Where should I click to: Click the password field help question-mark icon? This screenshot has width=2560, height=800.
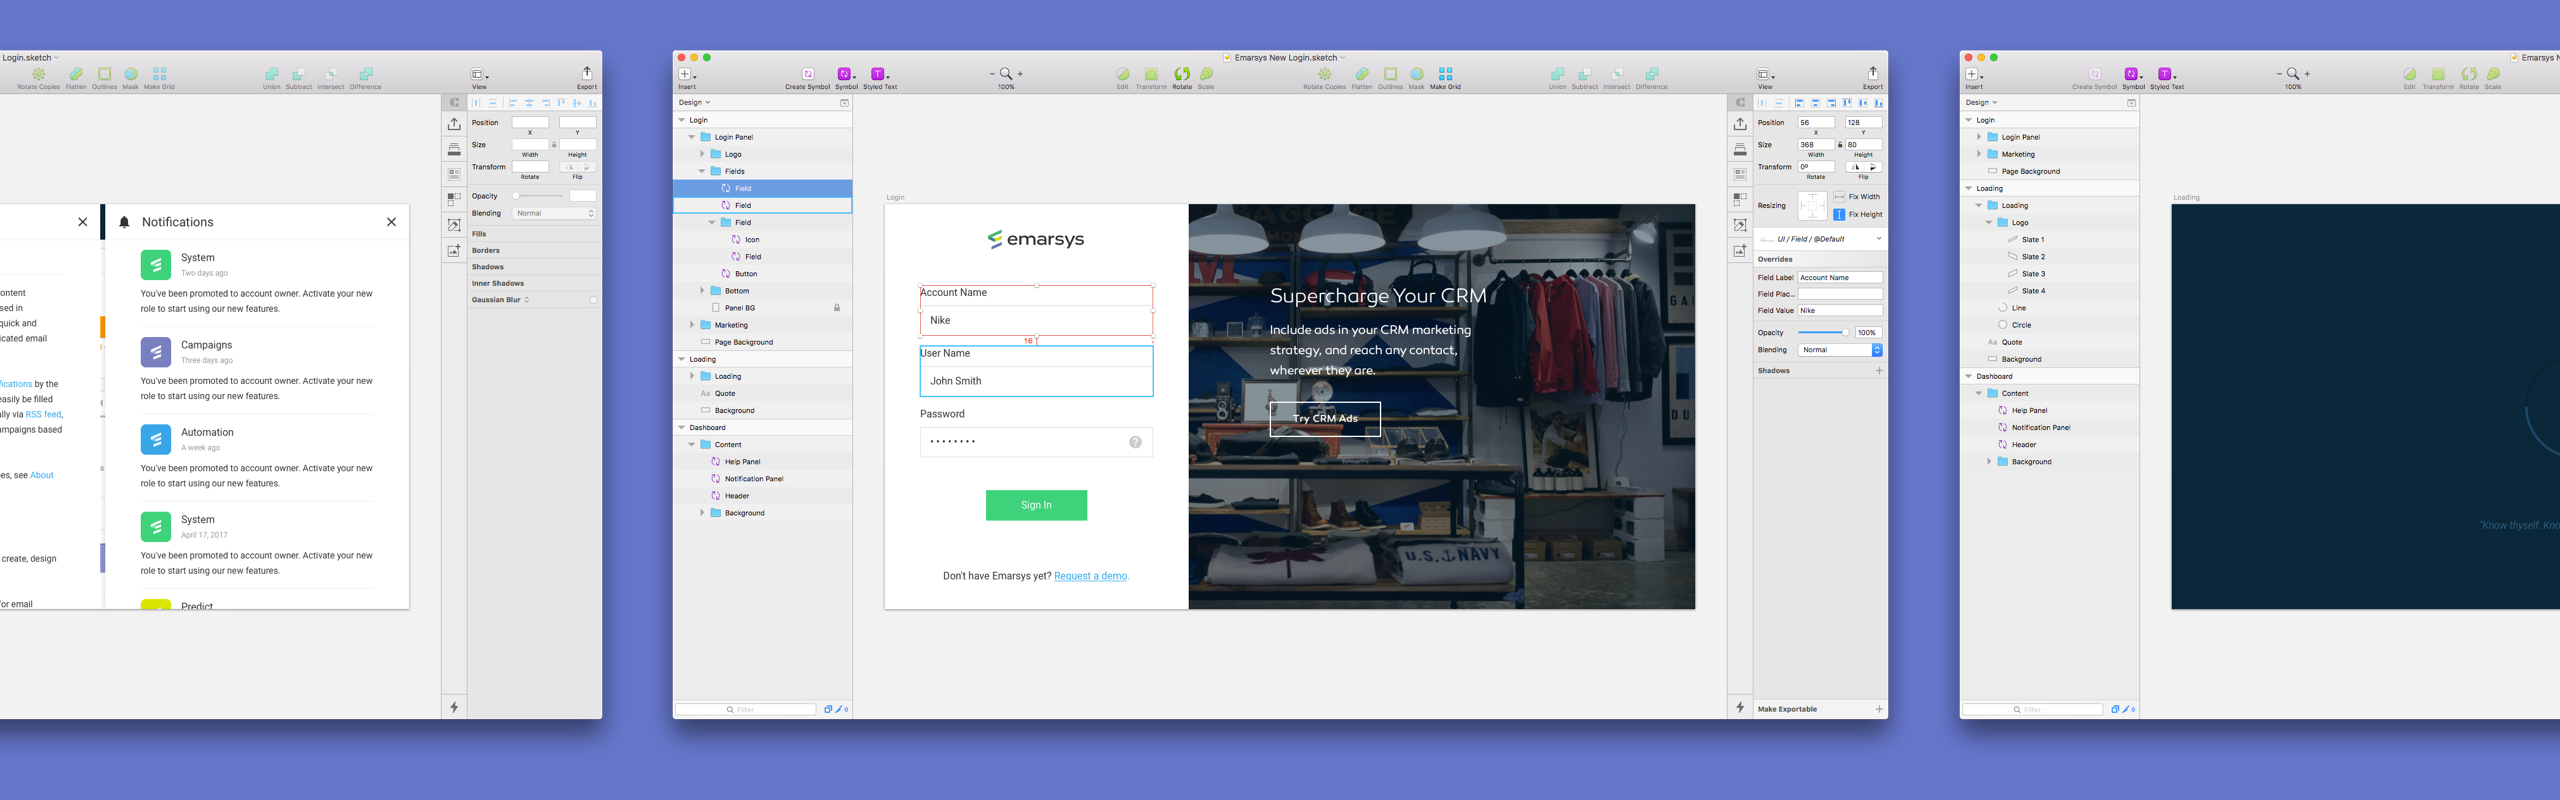tap(1135, 442)
